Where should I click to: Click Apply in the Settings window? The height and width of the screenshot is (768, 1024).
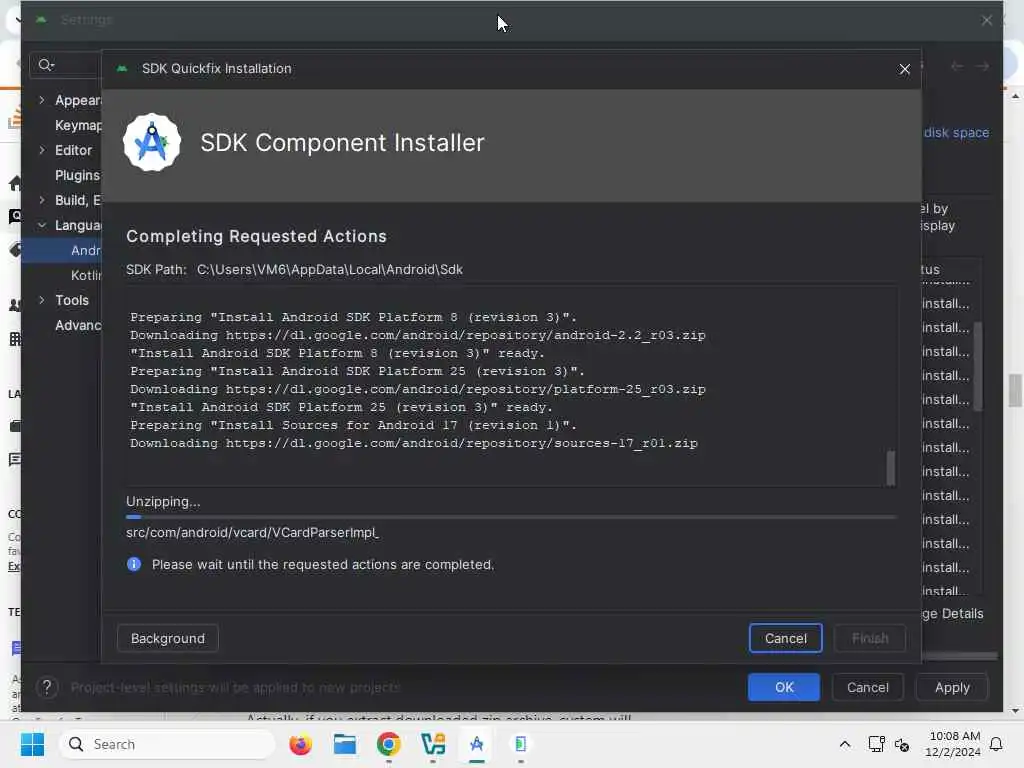click(952, 687)
